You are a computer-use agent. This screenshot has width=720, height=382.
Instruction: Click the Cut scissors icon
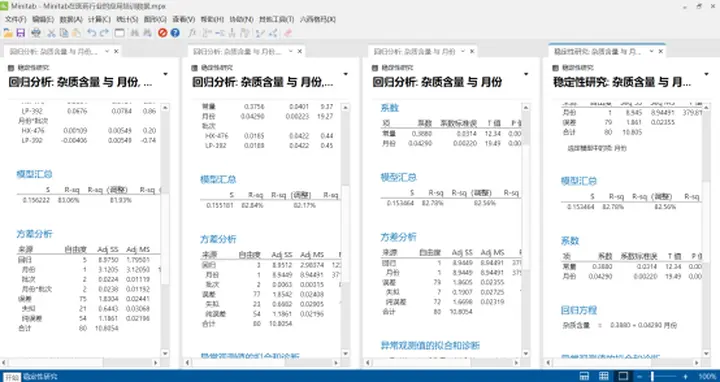click(51, 33)
